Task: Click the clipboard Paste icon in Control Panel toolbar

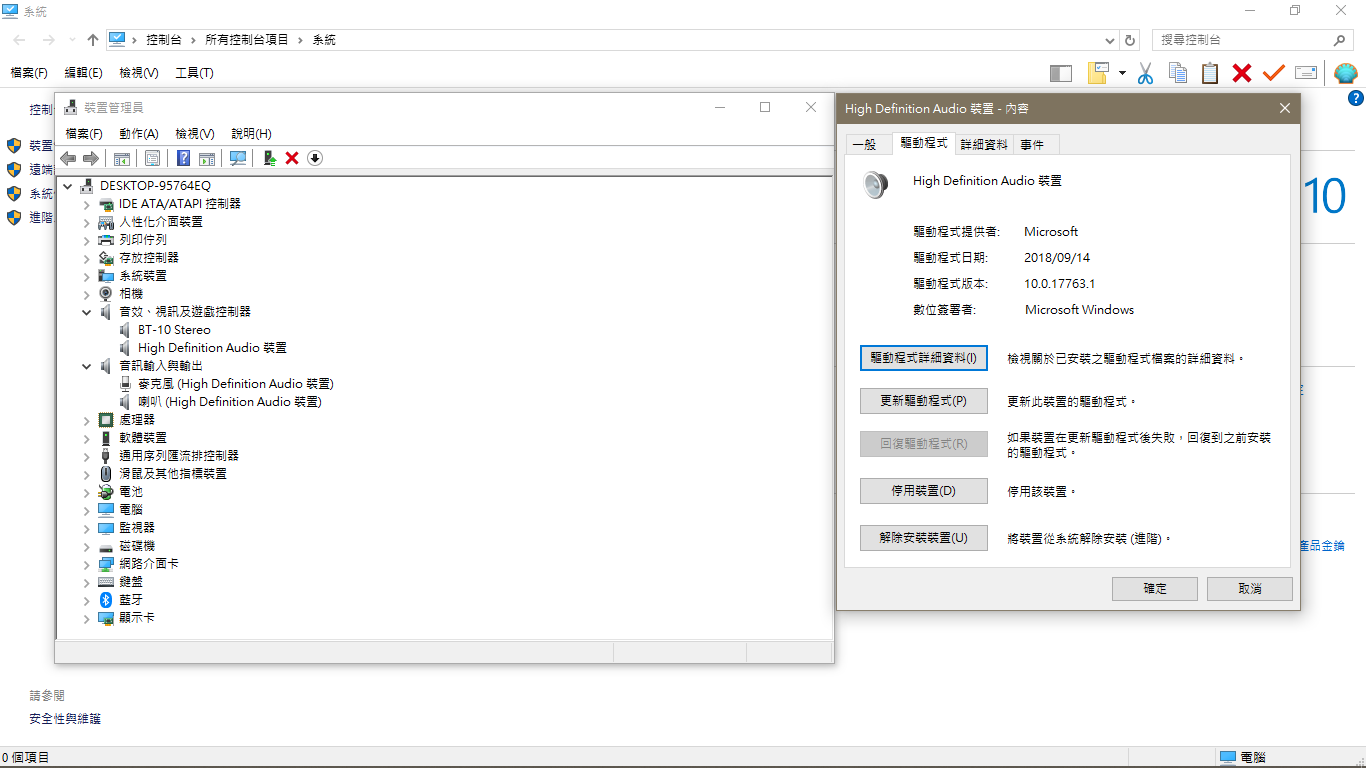Action: coord(1210,73)
